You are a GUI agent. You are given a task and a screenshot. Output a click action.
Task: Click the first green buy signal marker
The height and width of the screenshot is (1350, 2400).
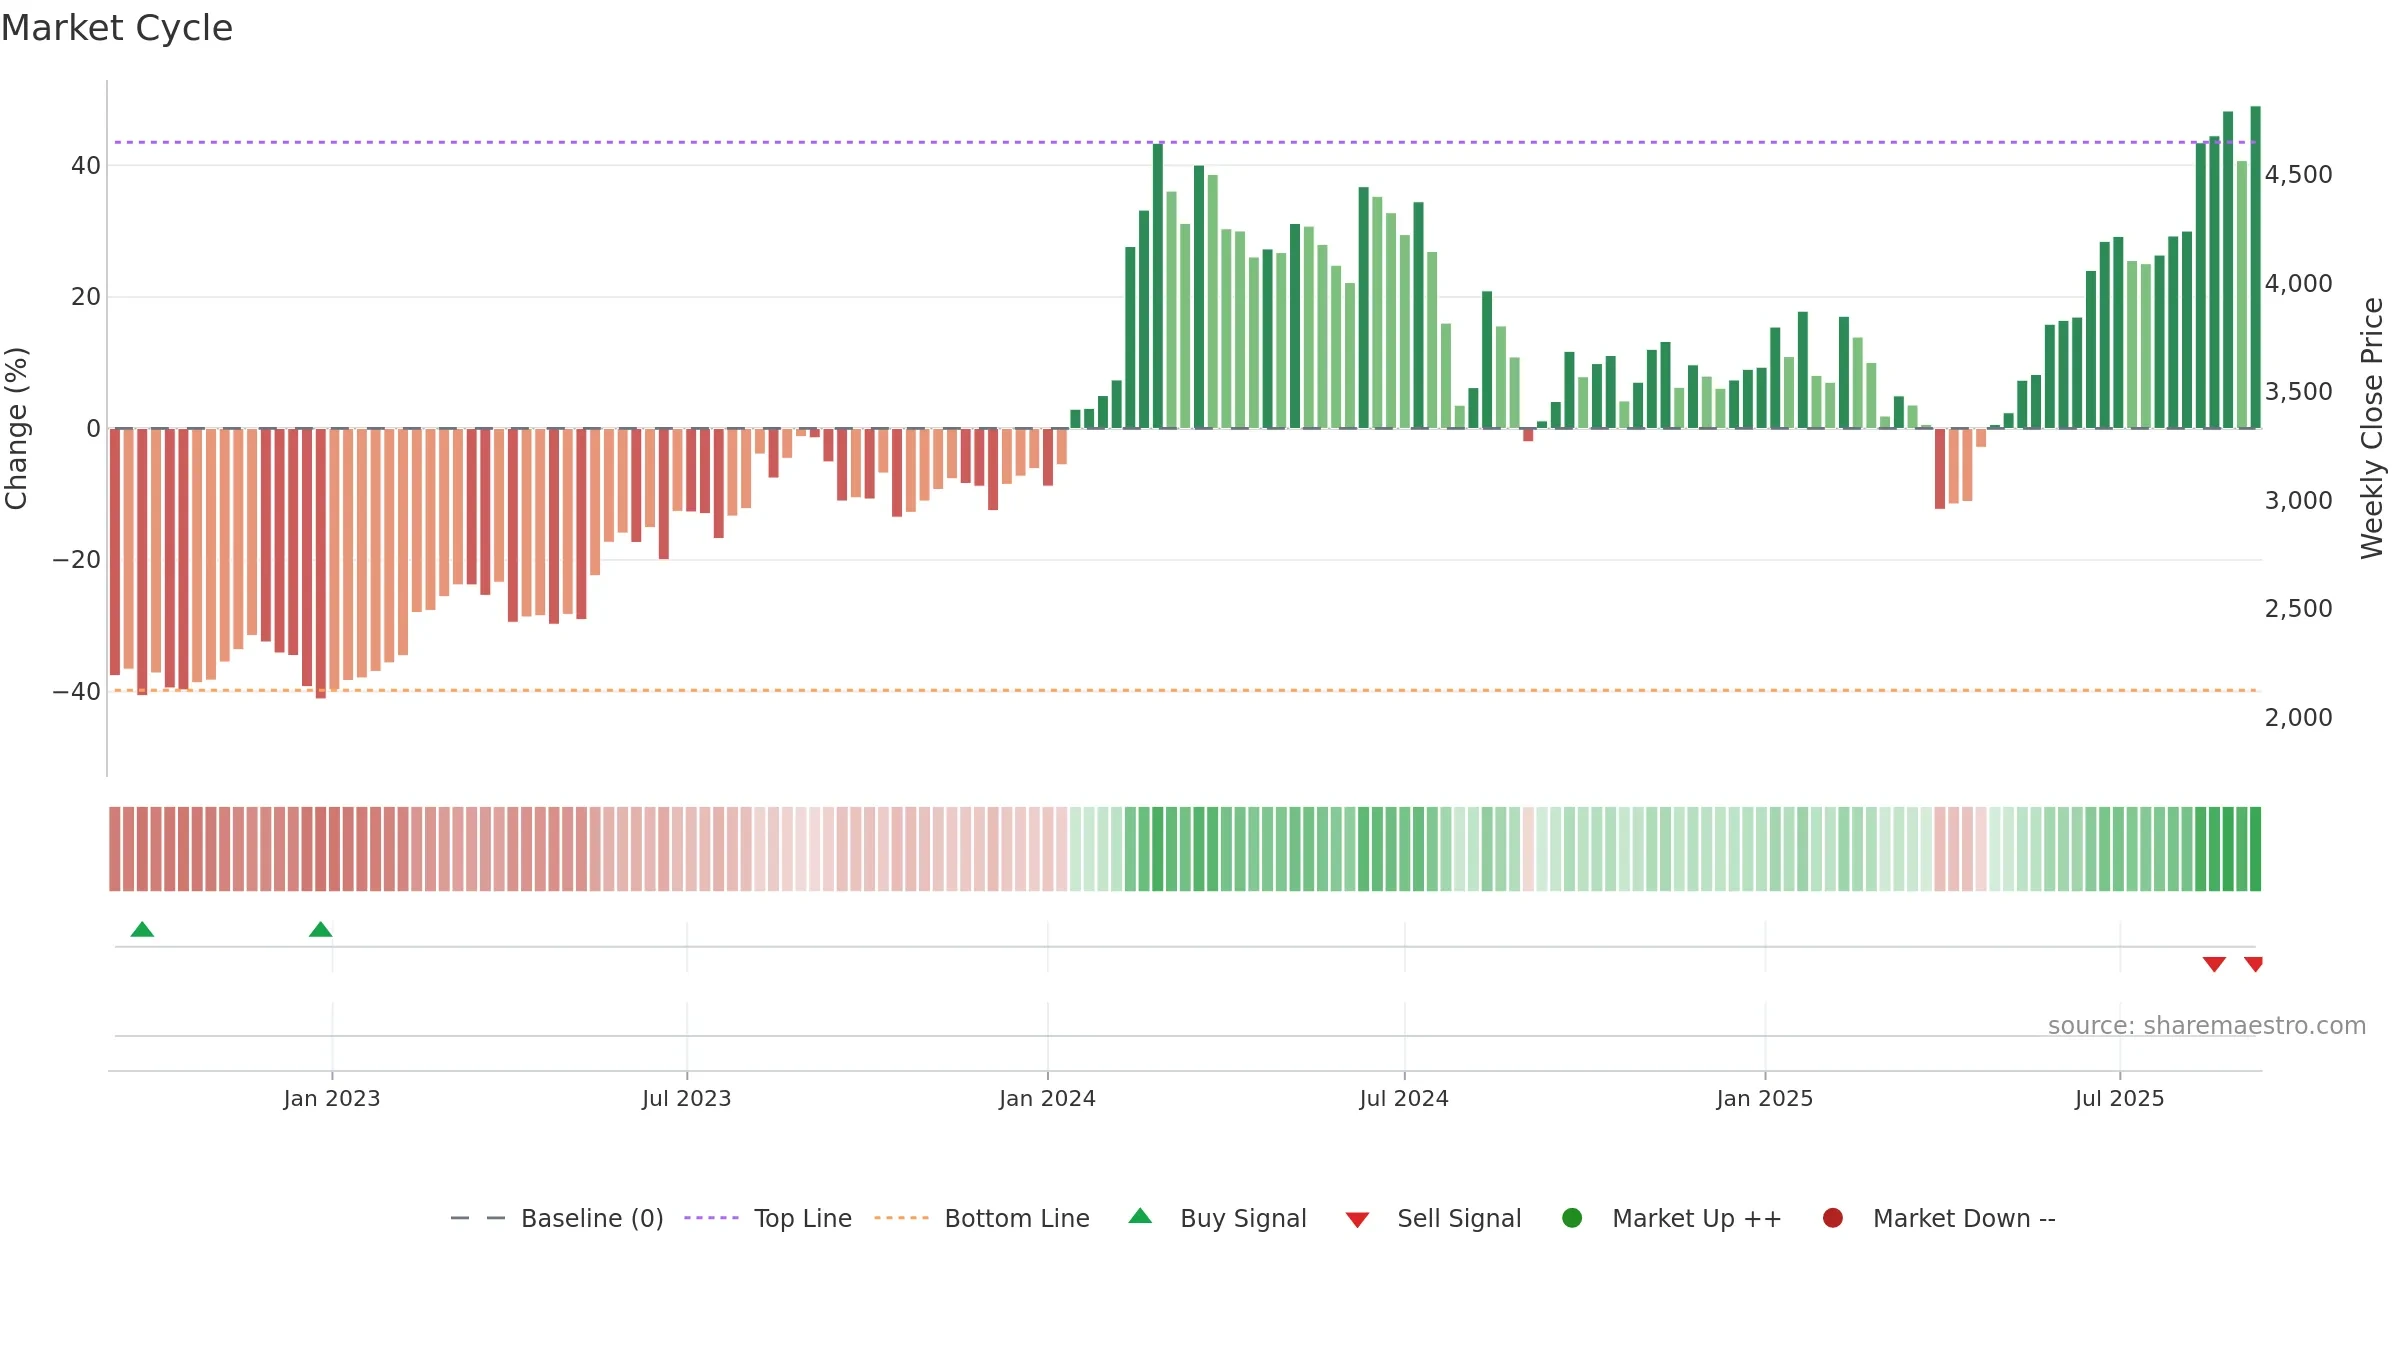point(142,930)
